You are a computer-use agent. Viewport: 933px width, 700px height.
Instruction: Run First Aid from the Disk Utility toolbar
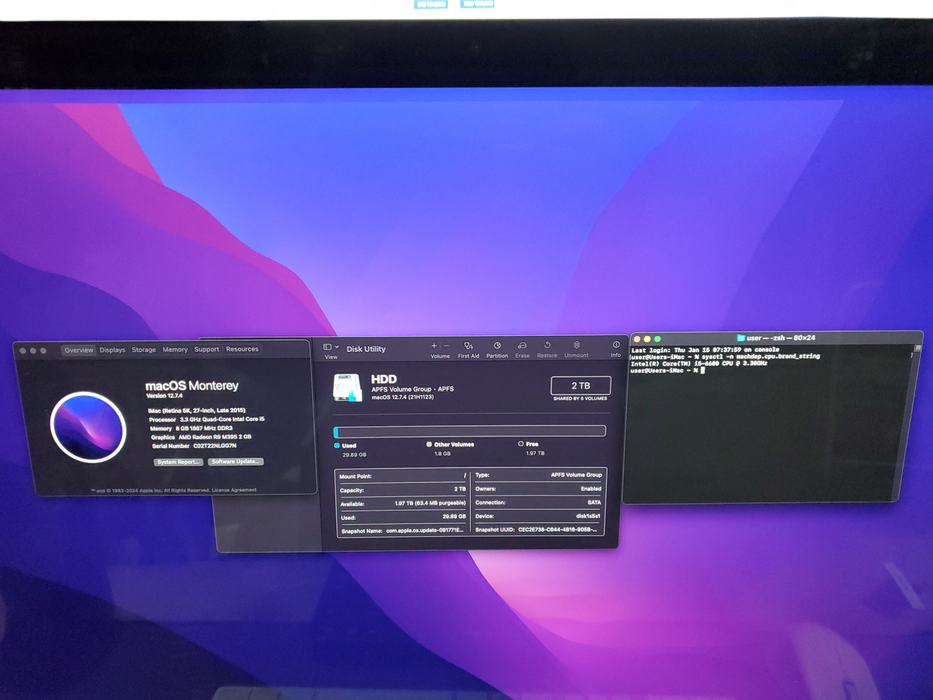tap(468, 346)
